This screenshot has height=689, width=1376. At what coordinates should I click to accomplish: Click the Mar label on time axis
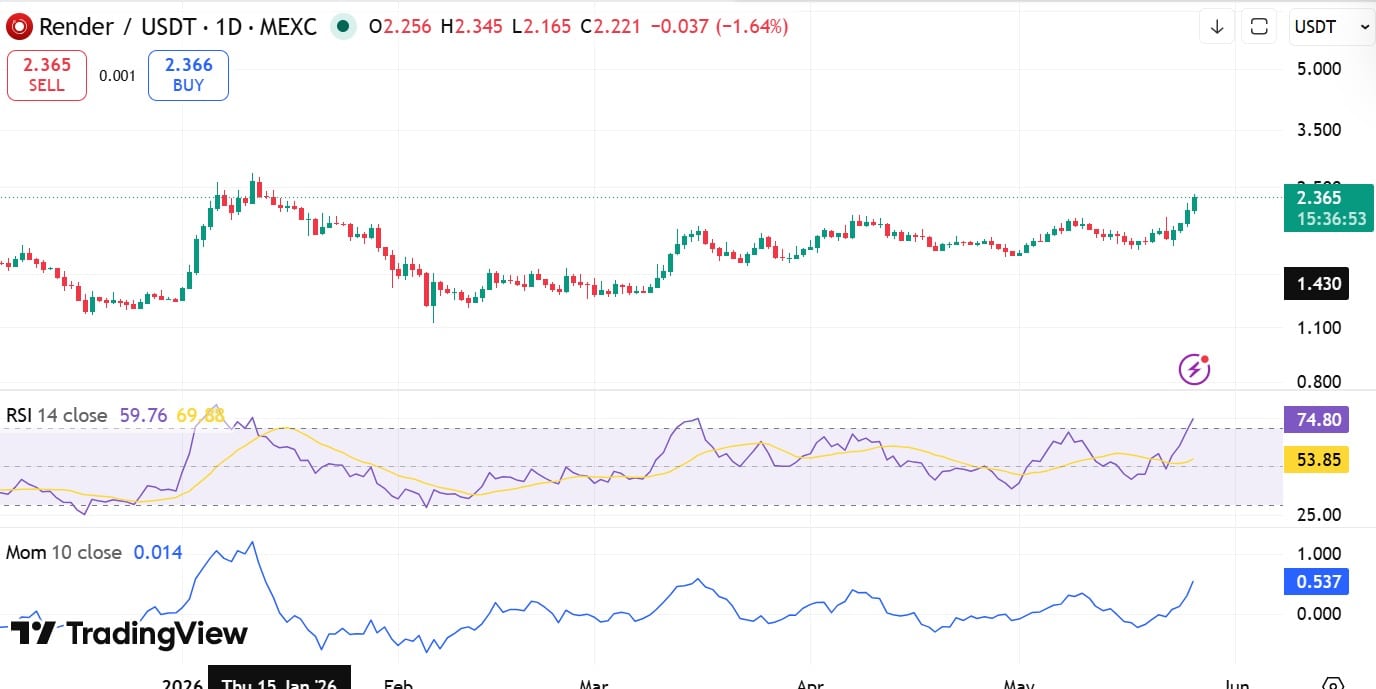594,682
